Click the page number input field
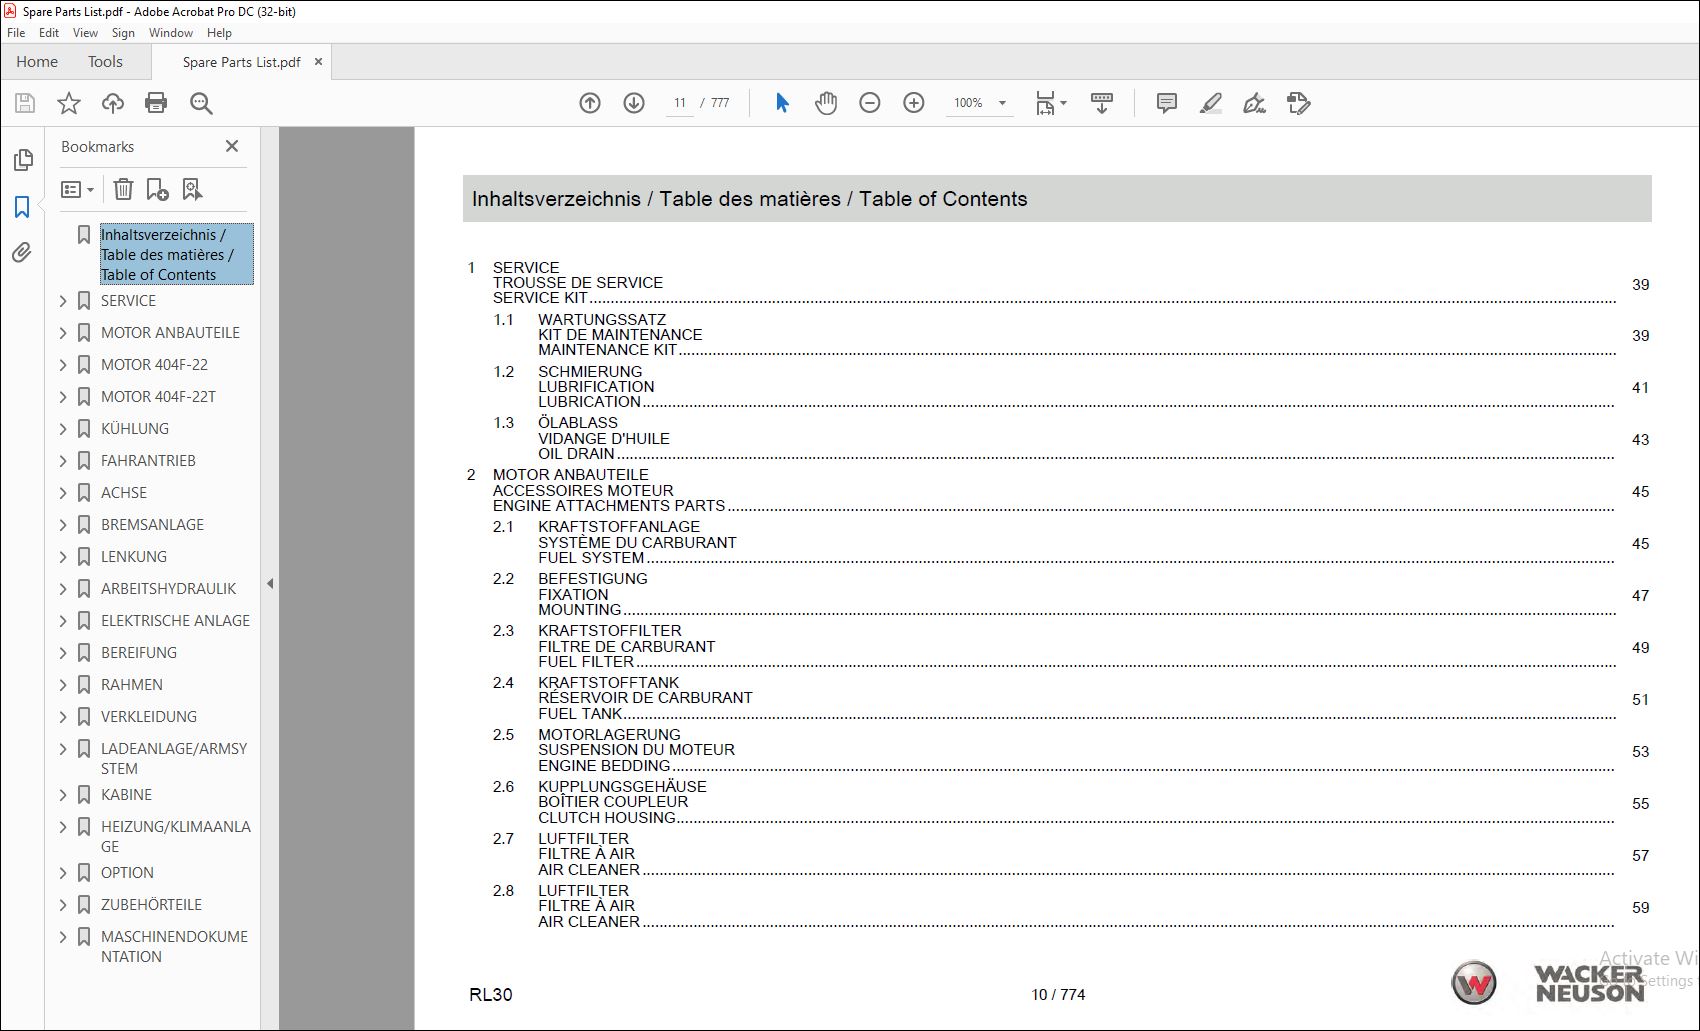 pyautogui.click(x=680, y=103)
